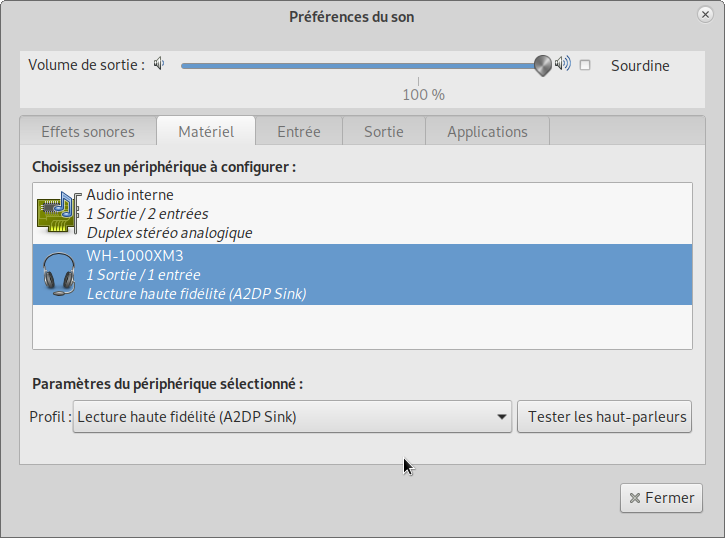Select the WH-1000XM3 device row
The image size is (725, 538).
pos(362,275)
